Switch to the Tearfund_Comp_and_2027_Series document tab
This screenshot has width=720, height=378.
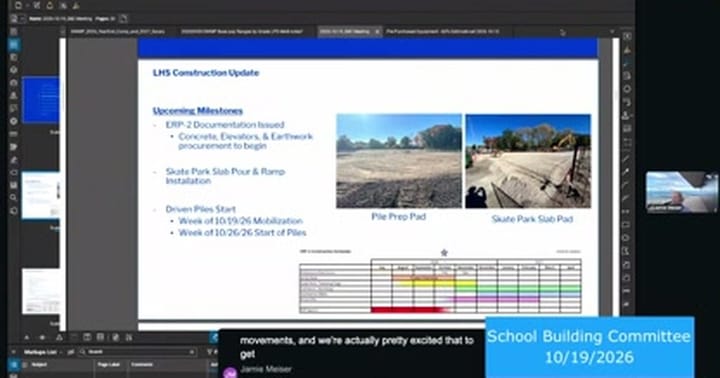(x=118, y=32)
